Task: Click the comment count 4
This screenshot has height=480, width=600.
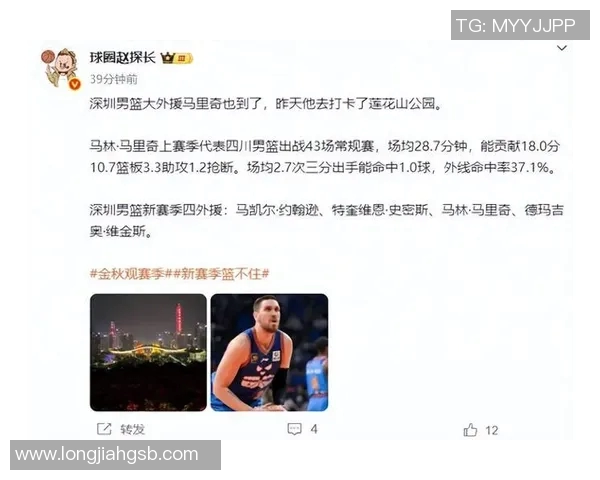Action: (x=314, y=429)
